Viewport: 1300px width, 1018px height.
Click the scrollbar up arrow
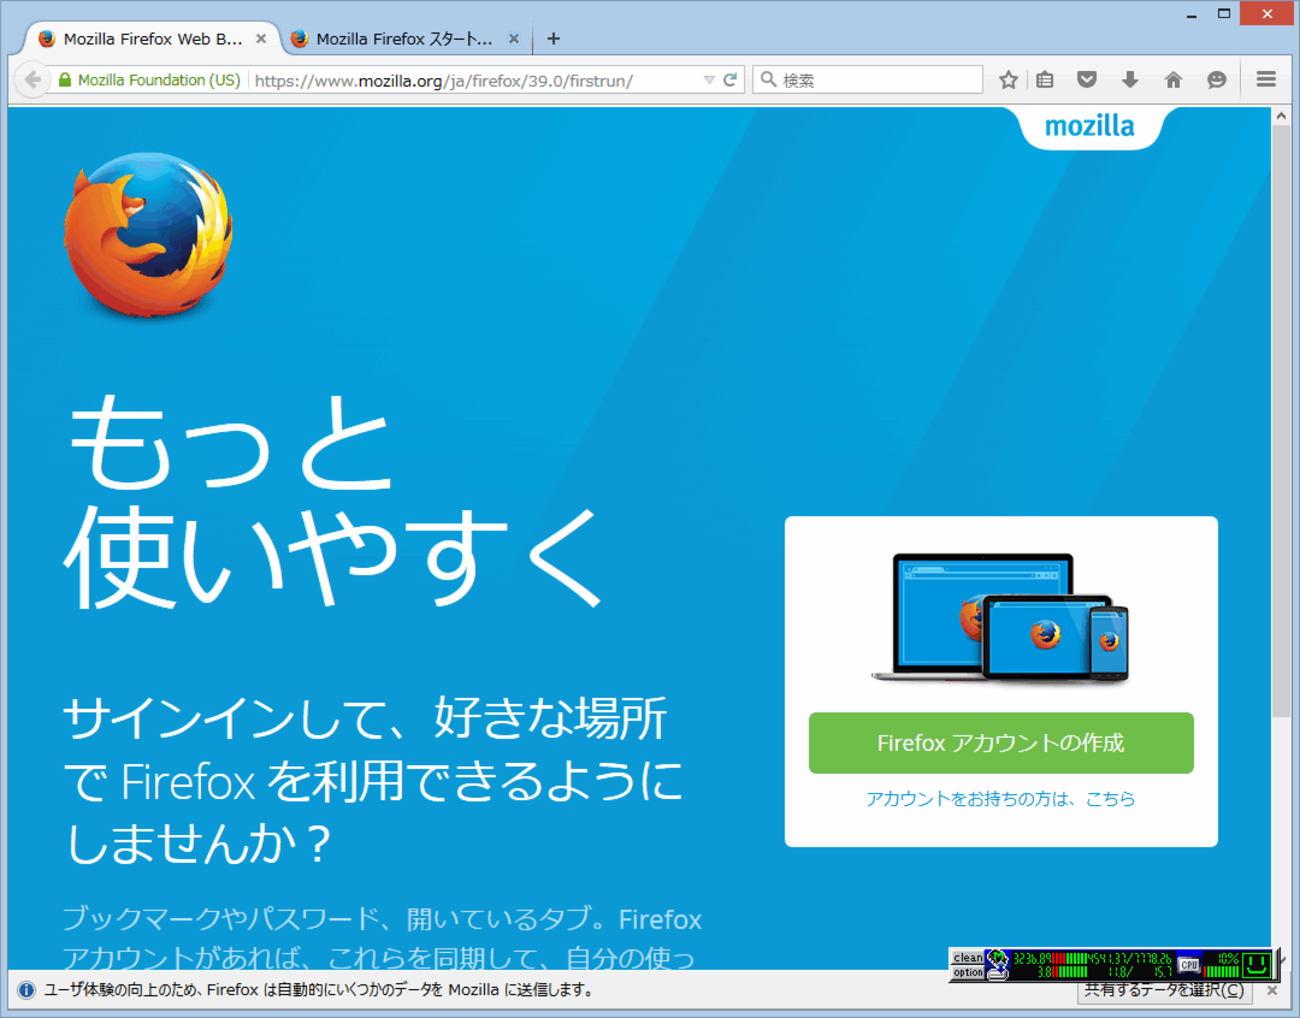pos(1281,116)
